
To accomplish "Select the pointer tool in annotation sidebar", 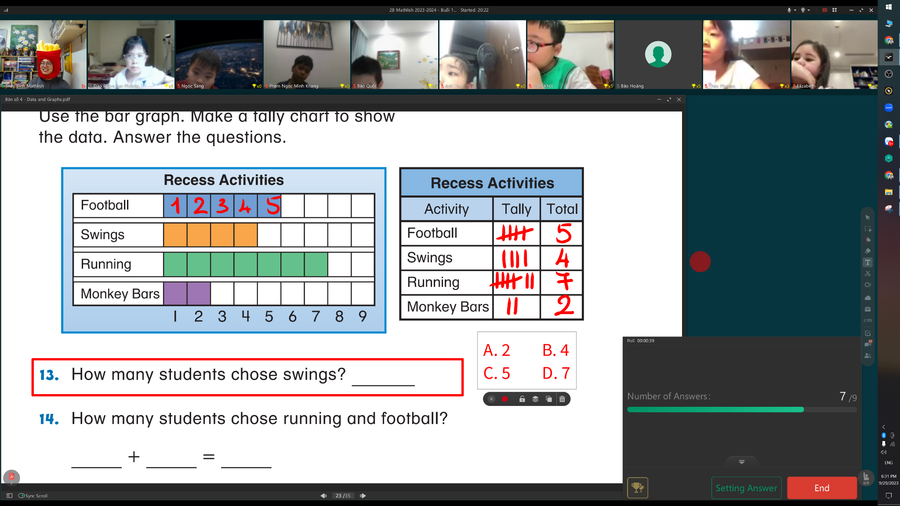I will click(867, 217).
